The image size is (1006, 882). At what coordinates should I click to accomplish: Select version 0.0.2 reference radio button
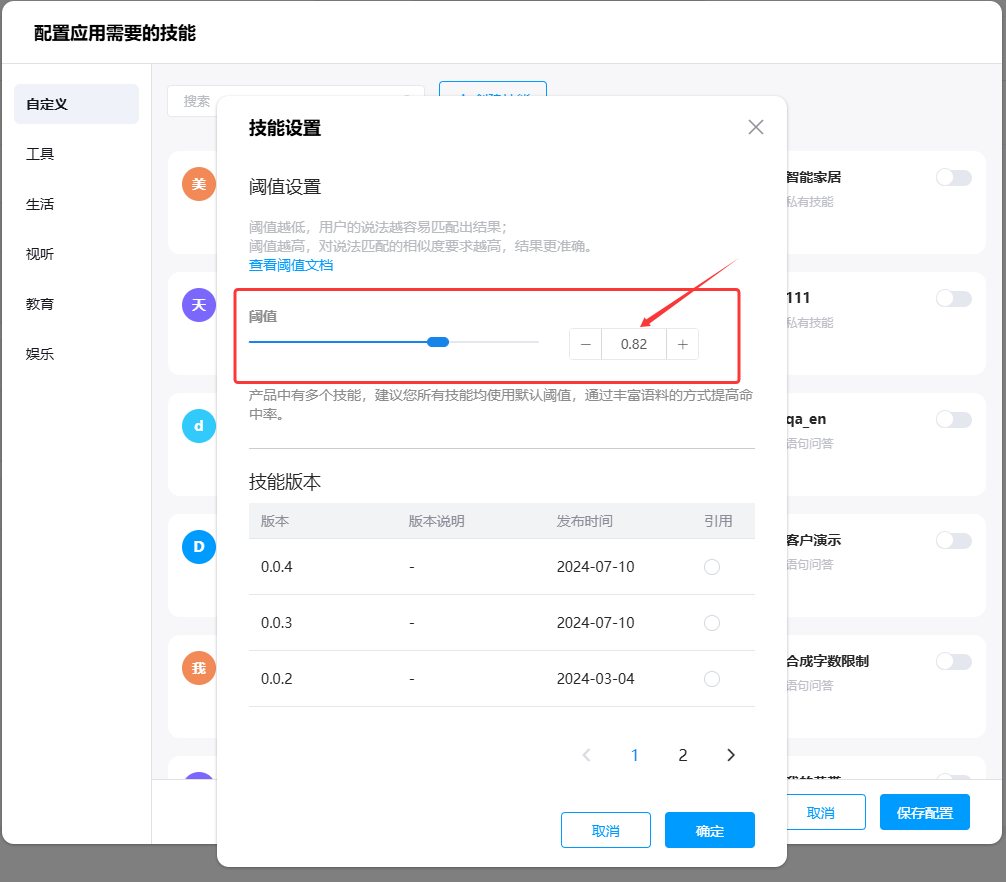712,679
